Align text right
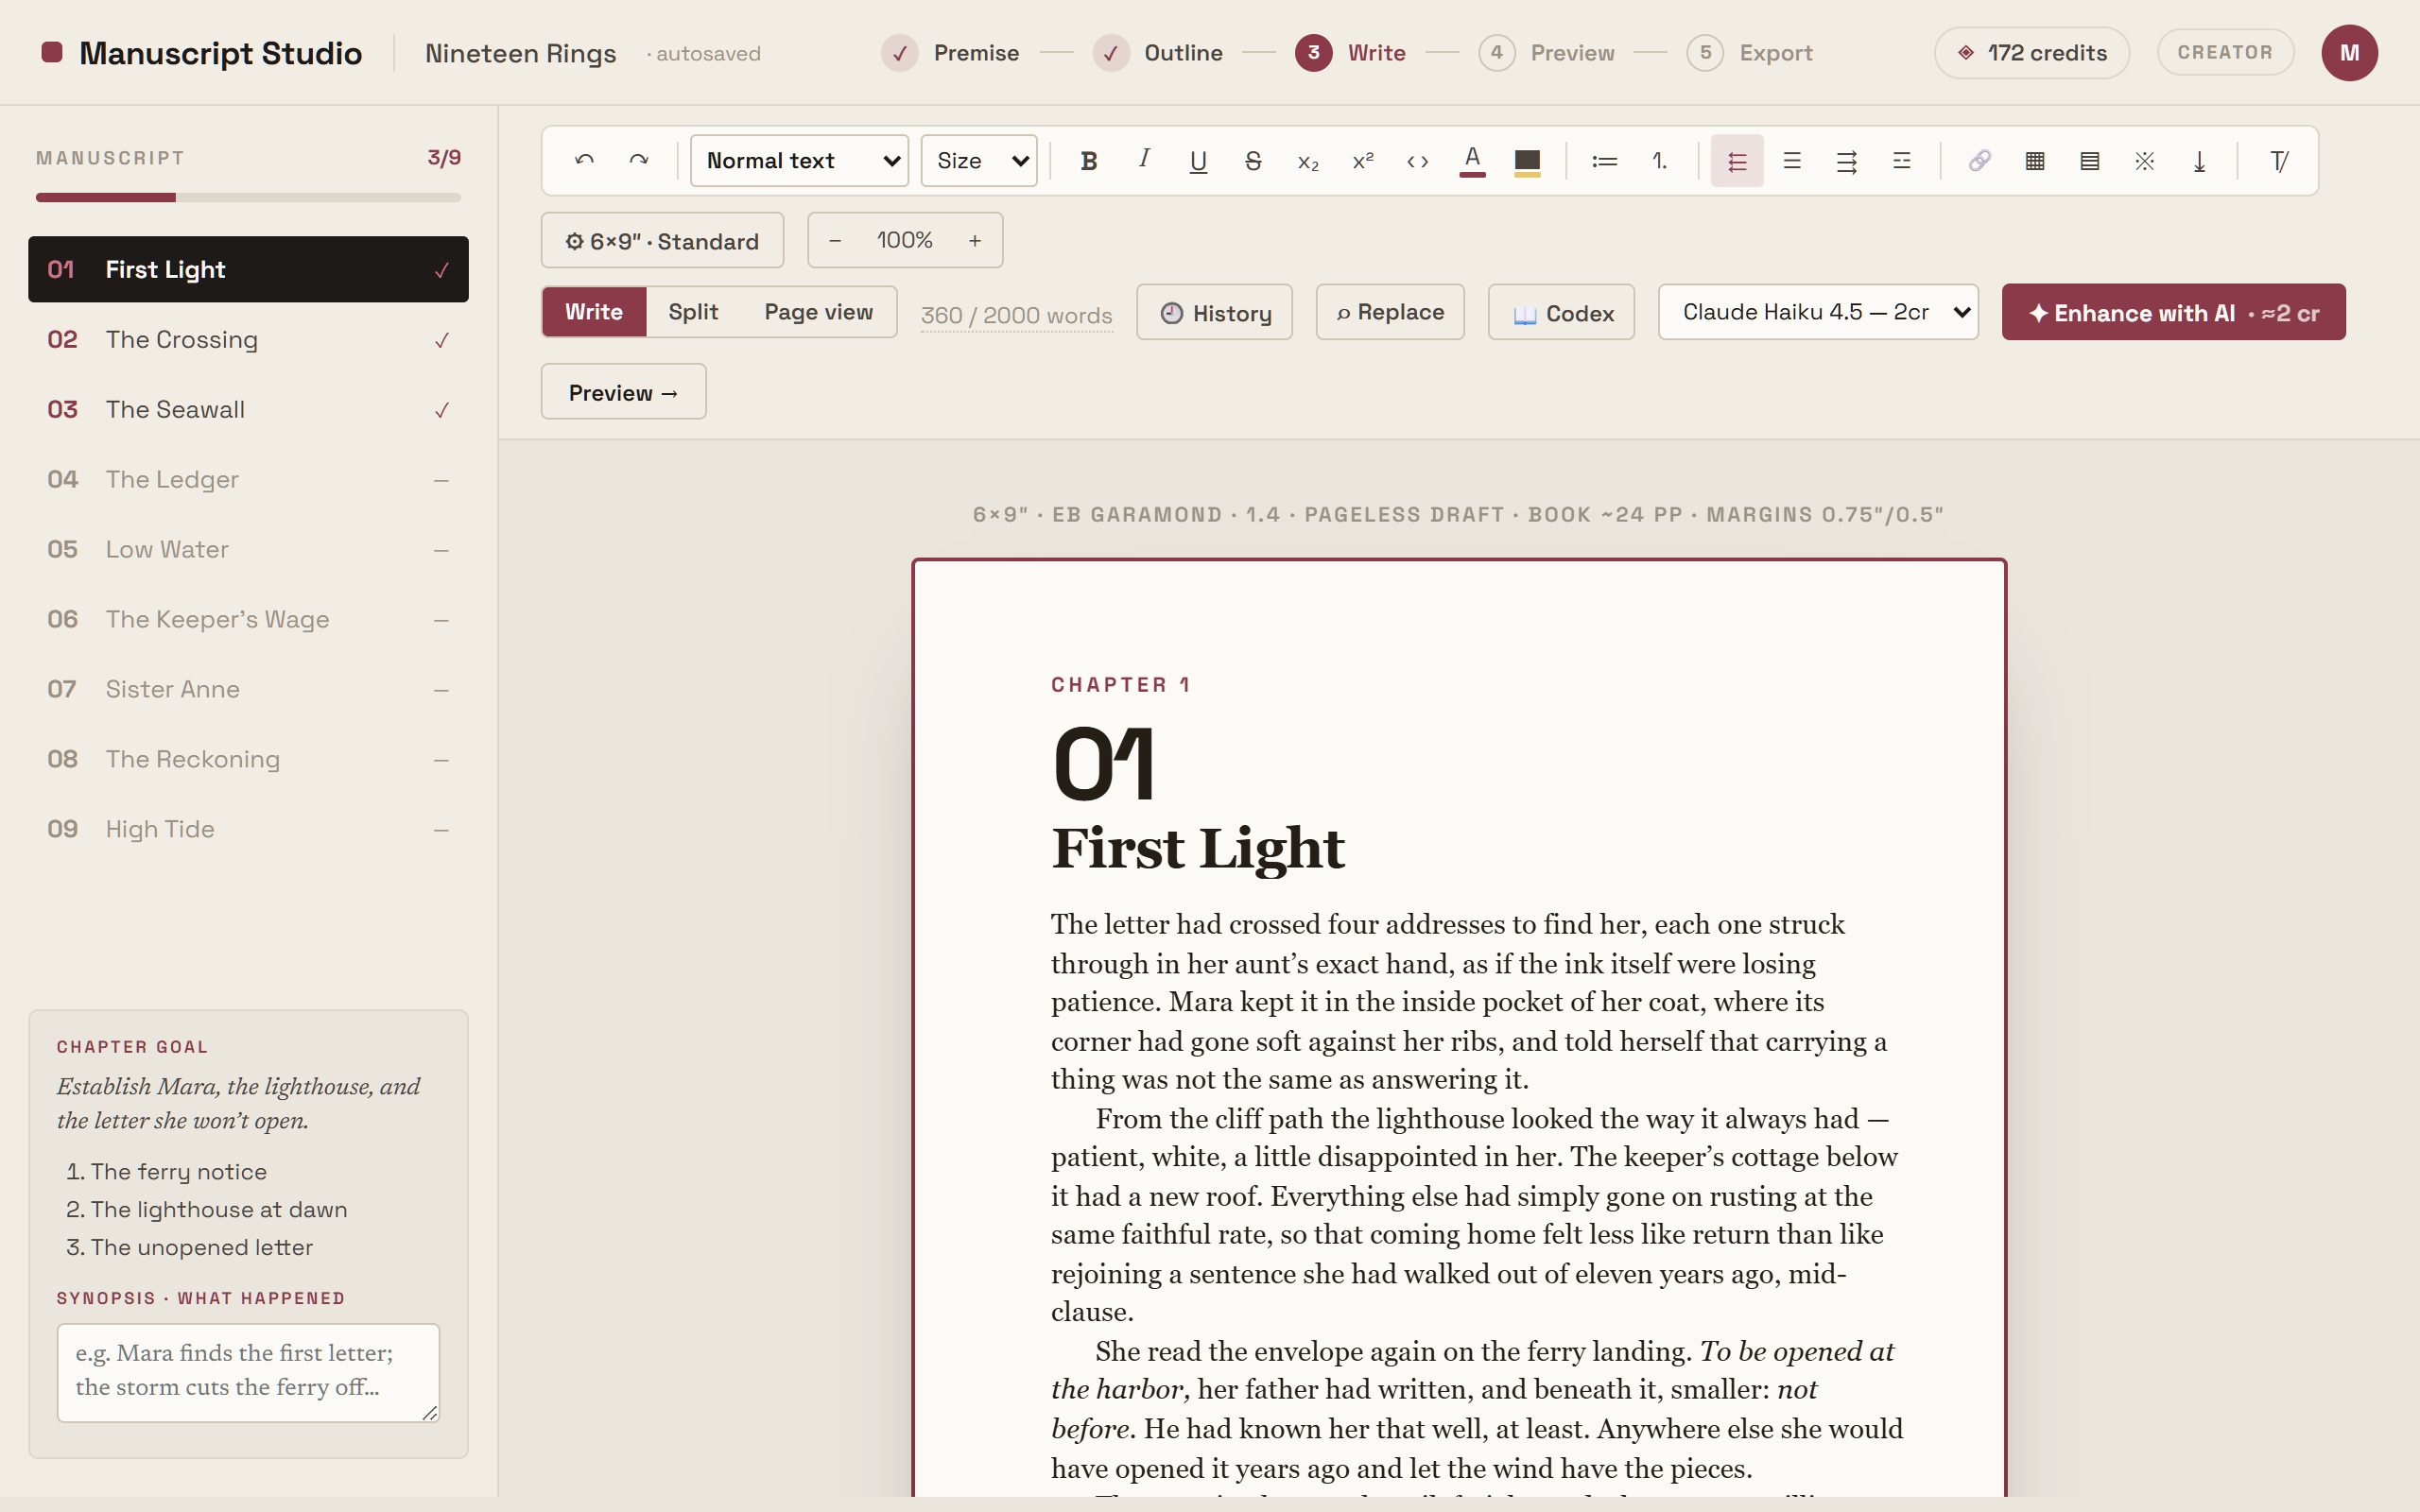The height and width of the screenshot is (1512, 2420). point(1847,160)
